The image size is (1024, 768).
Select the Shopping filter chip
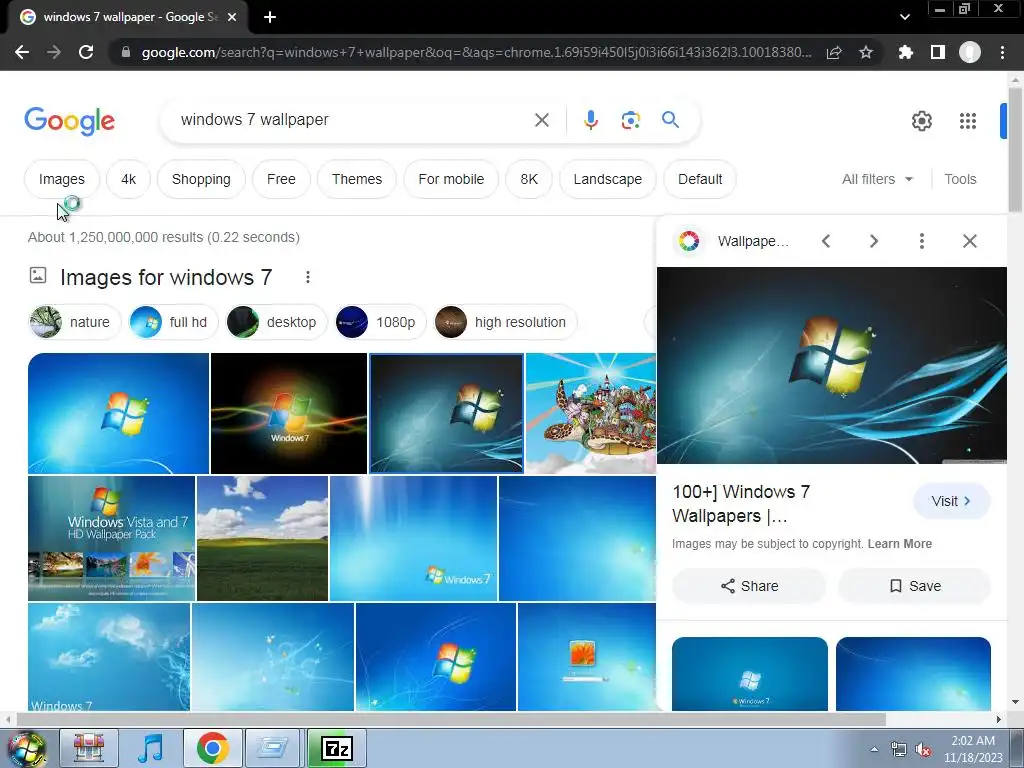201,179
